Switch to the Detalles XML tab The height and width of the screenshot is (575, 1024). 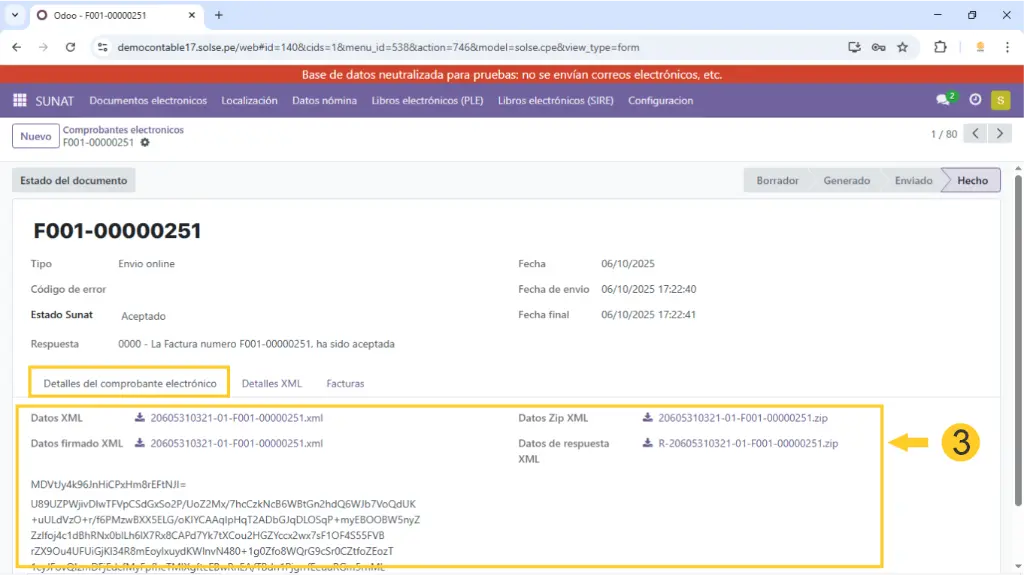pos(271,383)
